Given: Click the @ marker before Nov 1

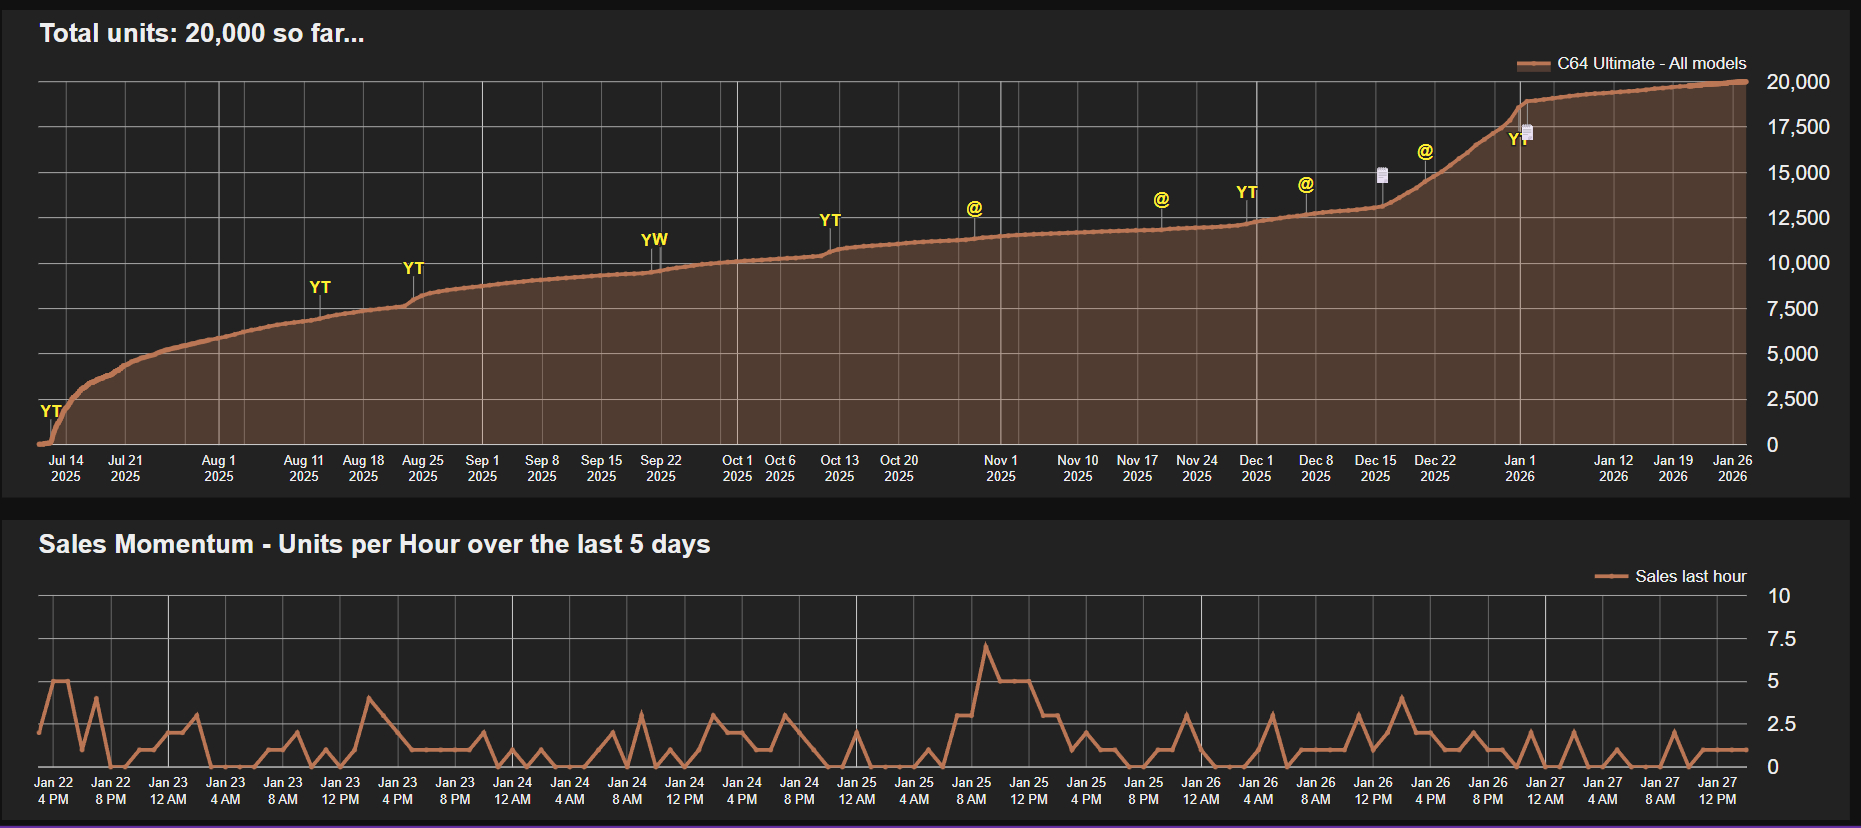Looking at the screenshot, I should [974, 208].
